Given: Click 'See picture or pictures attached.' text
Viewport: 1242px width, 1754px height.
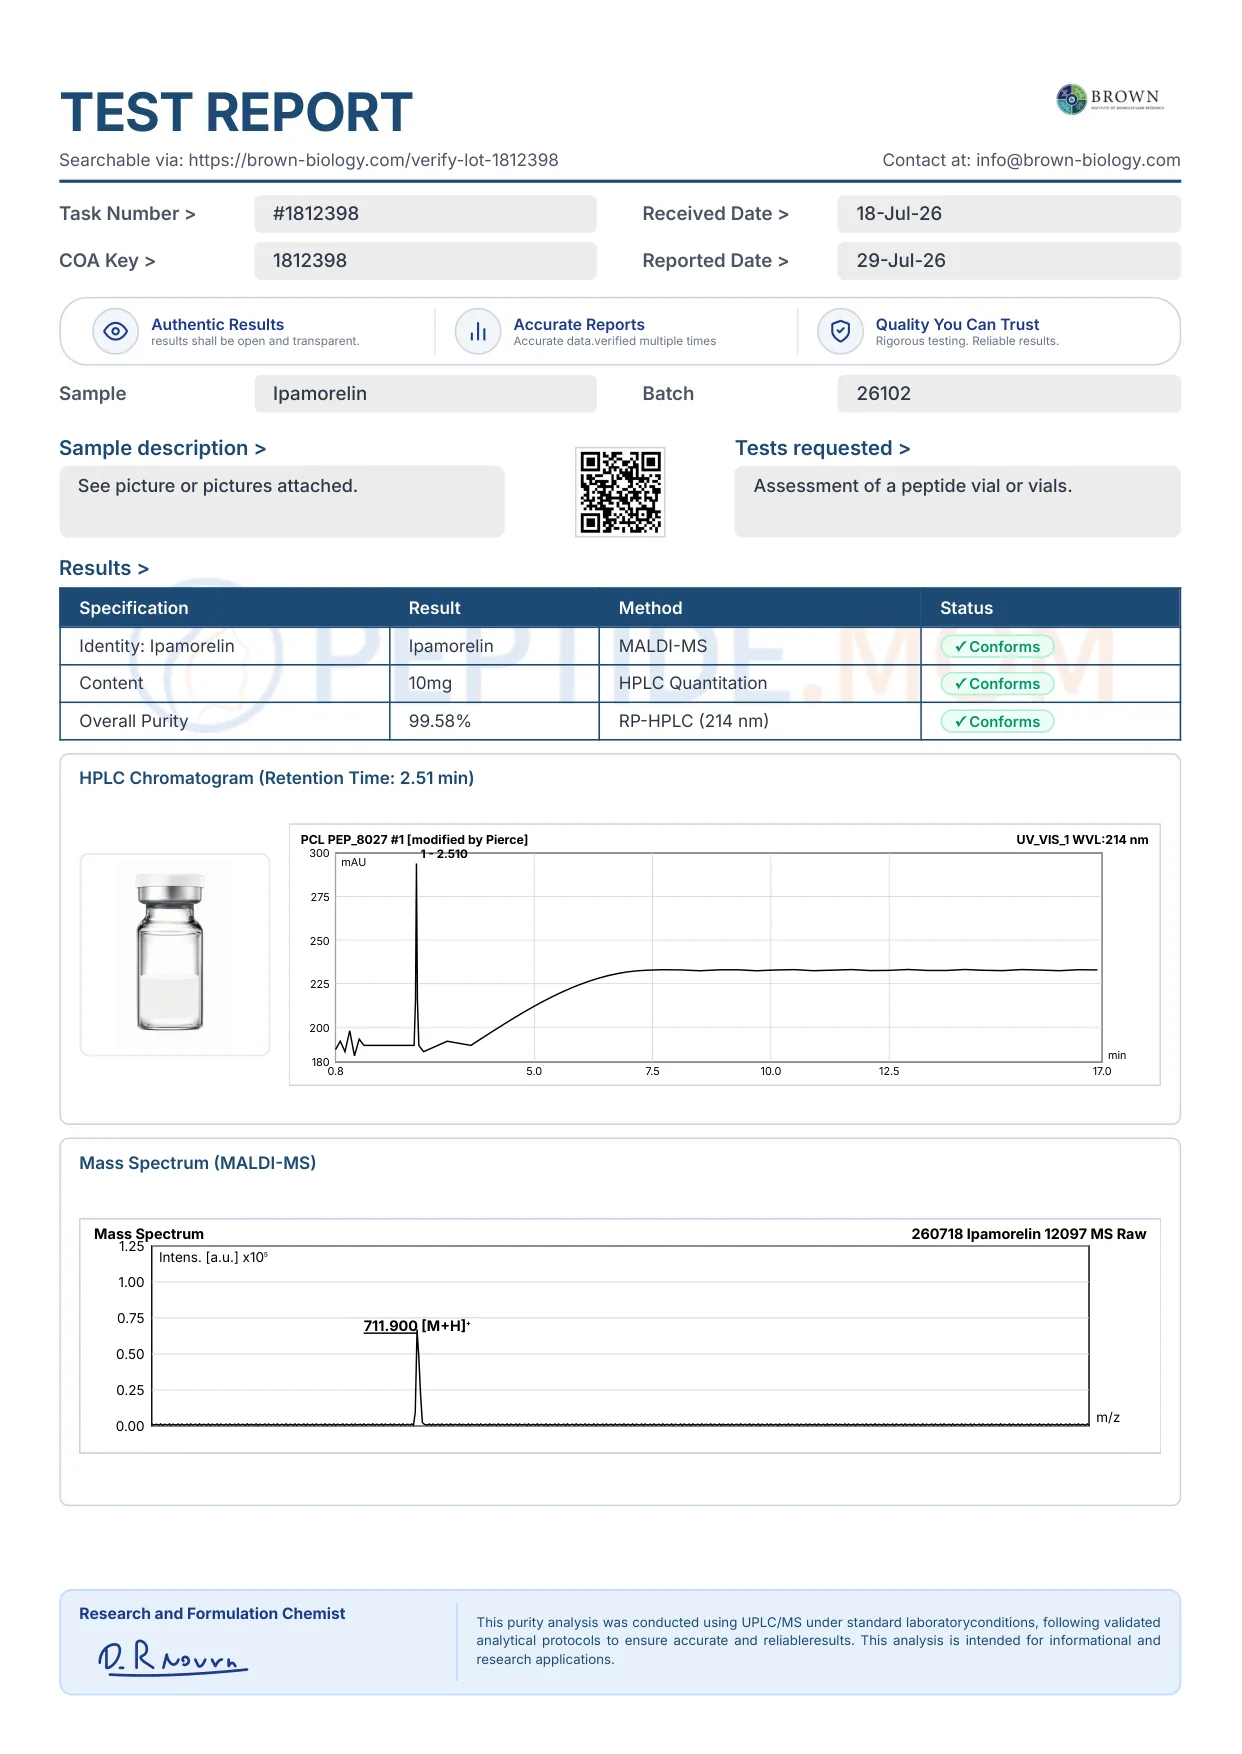Looking at the screenshot, I should click(x=217, y=486).
